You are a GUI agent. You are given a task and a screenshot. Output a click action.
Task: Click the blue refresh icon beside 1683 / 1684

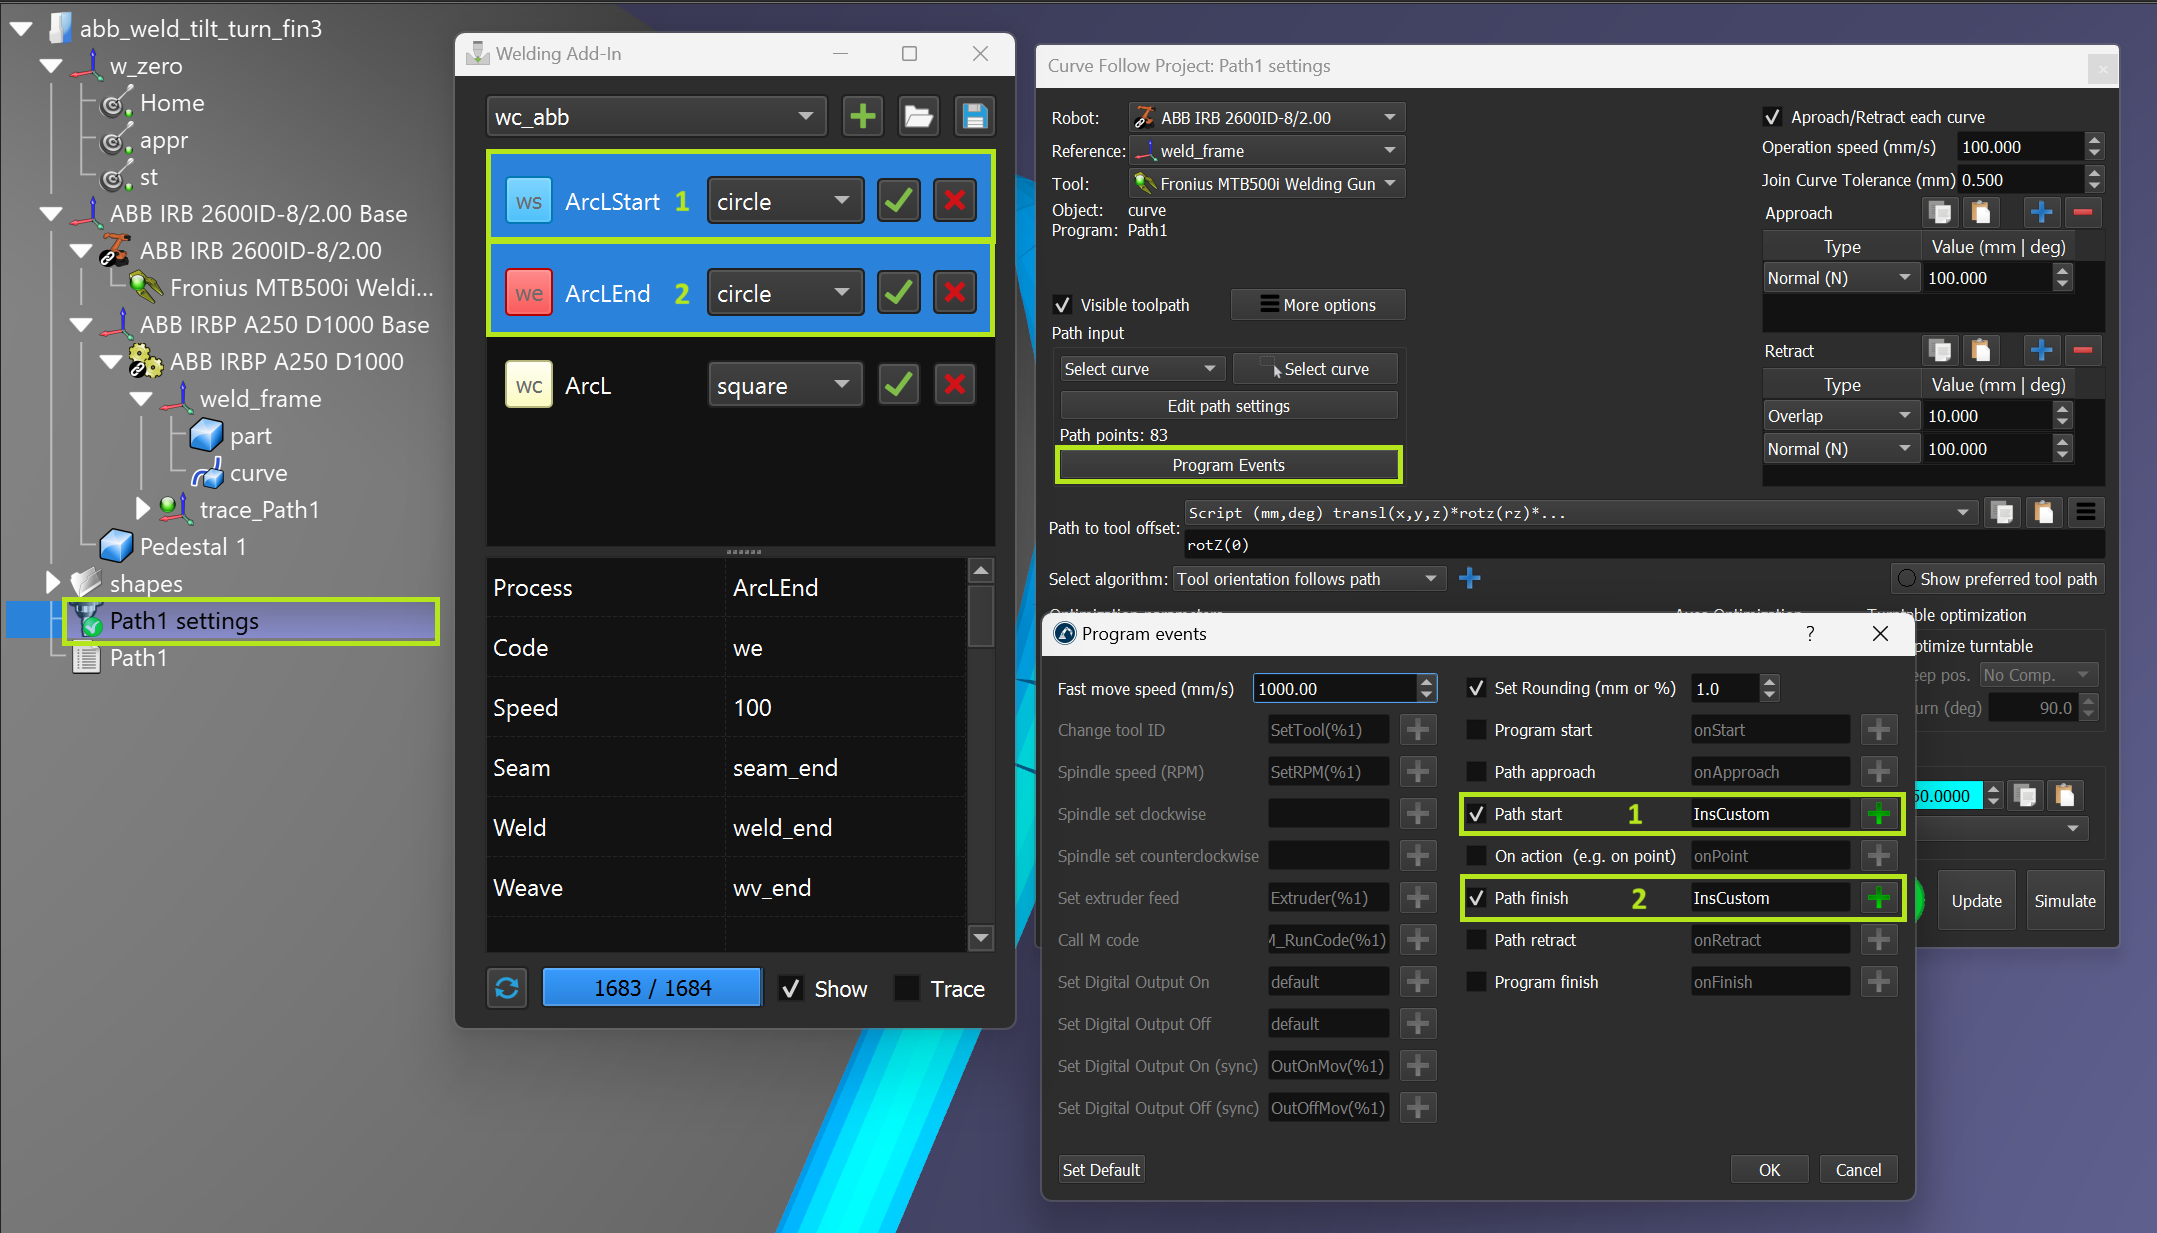coord(507,988)
